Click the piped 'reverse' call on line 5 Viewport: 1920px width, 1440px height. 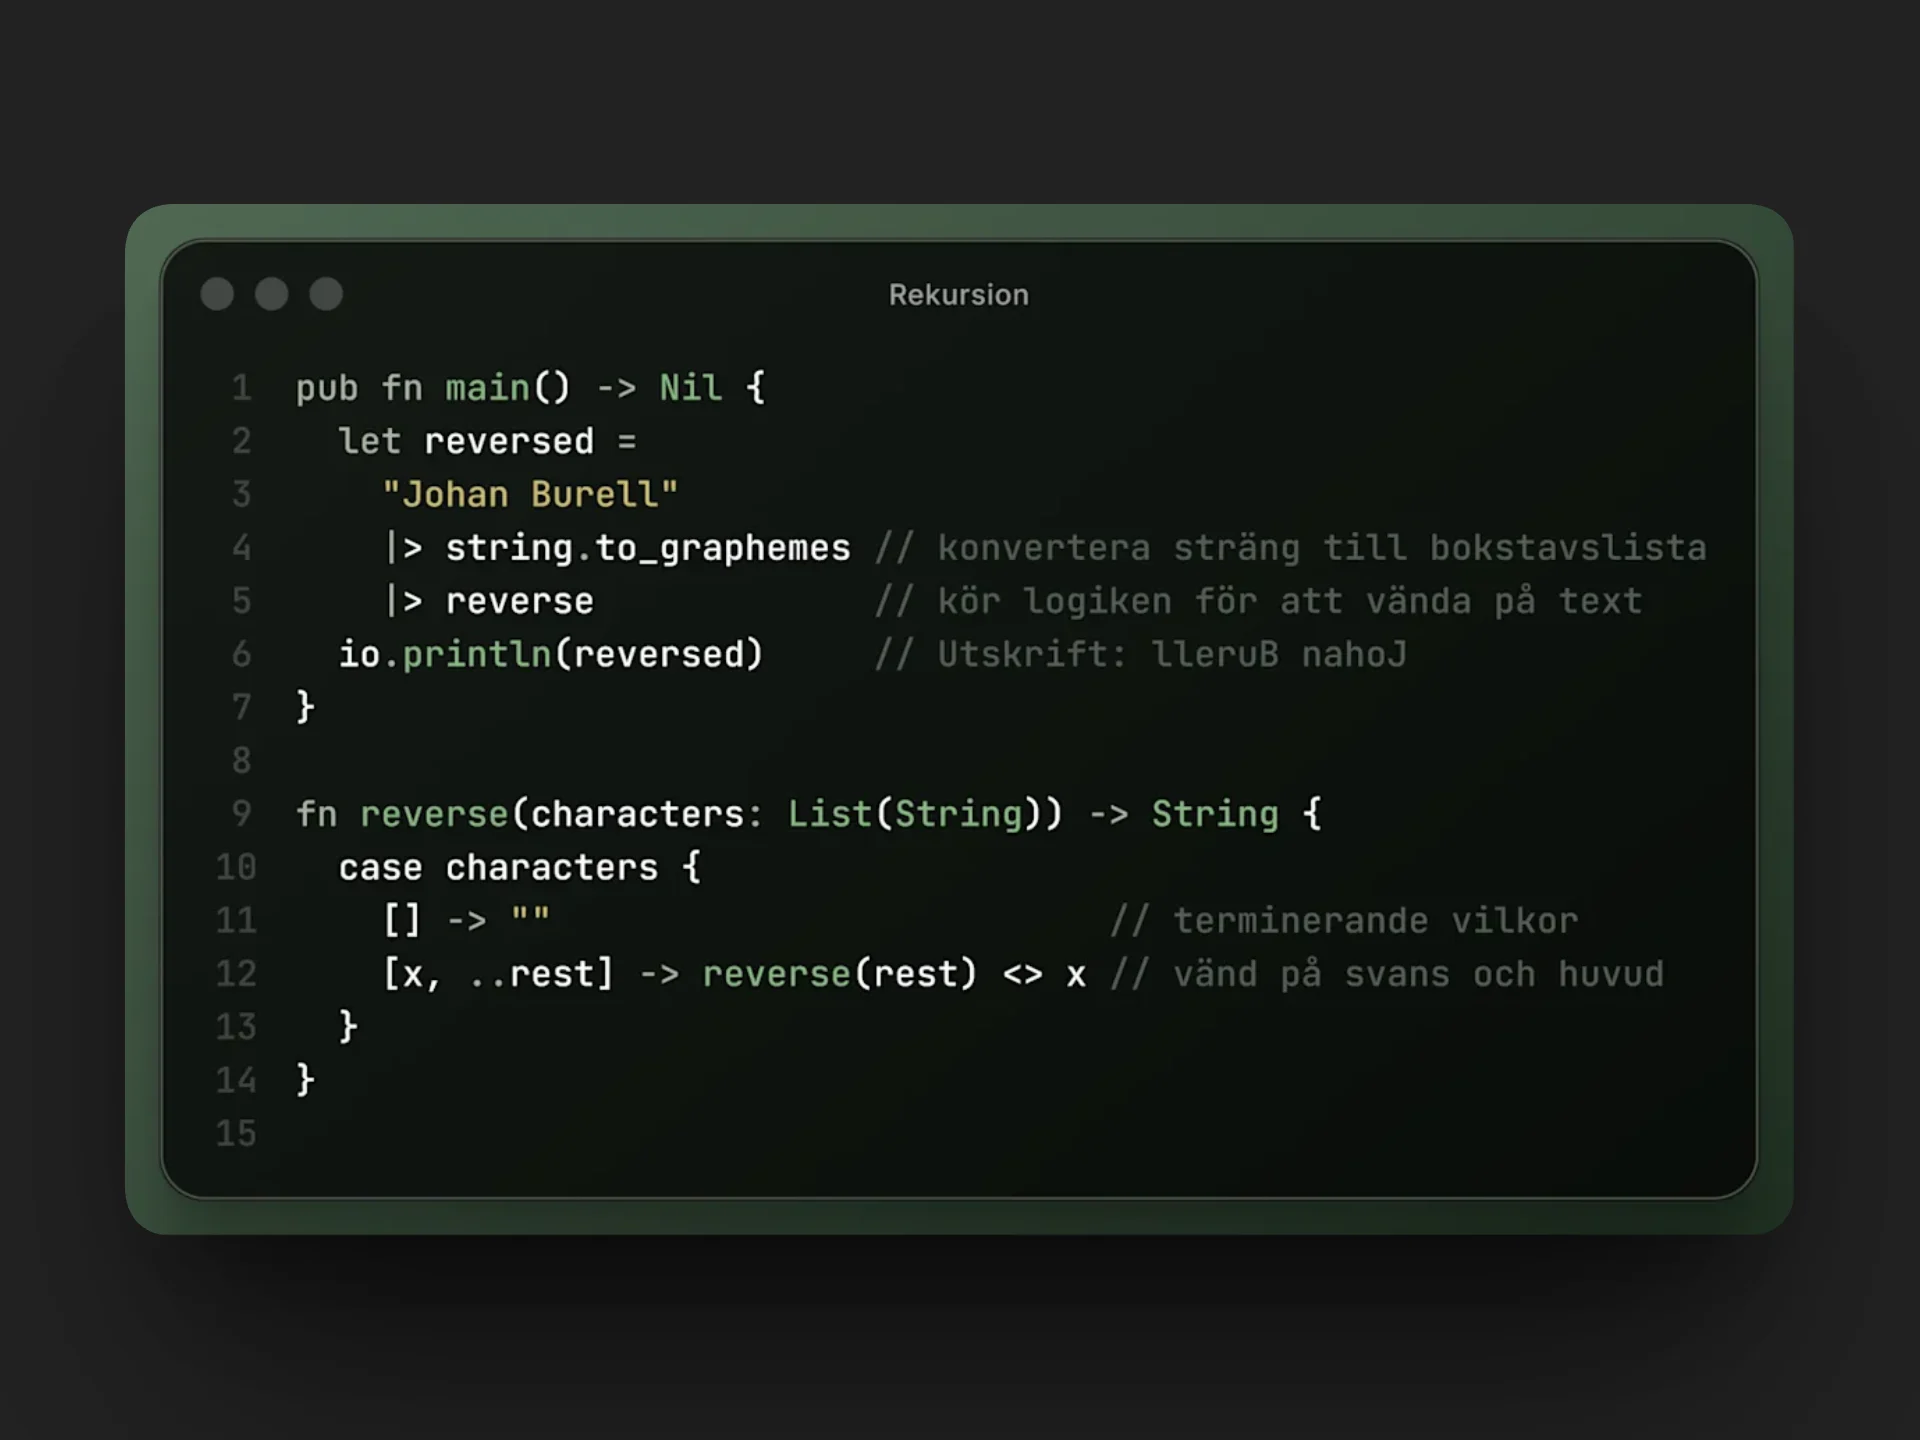519,601
